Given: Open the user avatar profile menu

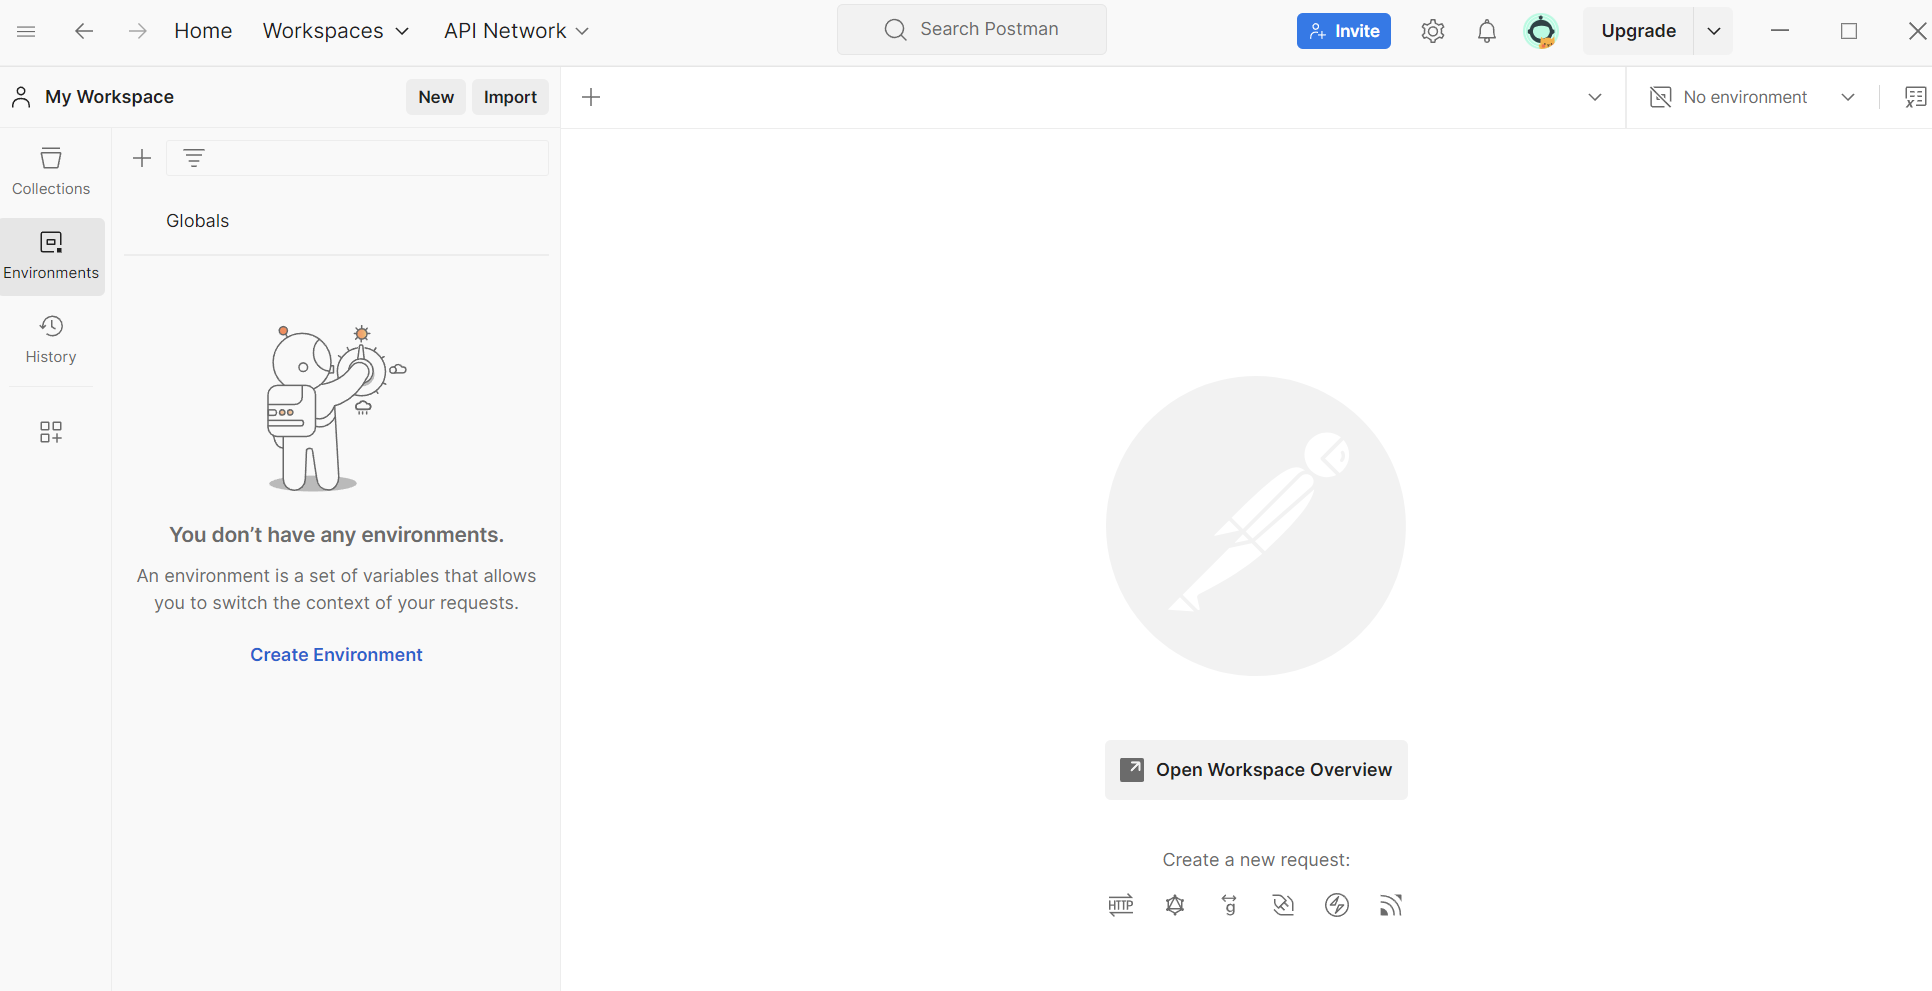Looking at the screenshot, I should [x=1541, y=31].
